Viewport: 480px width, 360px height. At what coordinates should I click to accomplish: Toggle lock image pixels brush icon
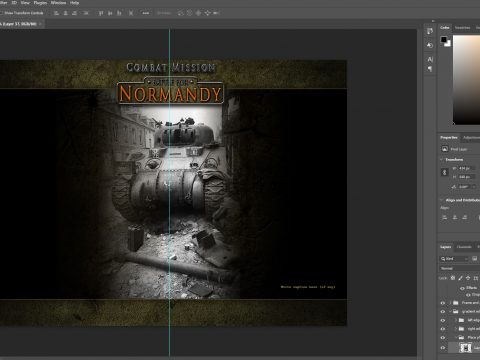pyautogui.click(x=460, y=278)
